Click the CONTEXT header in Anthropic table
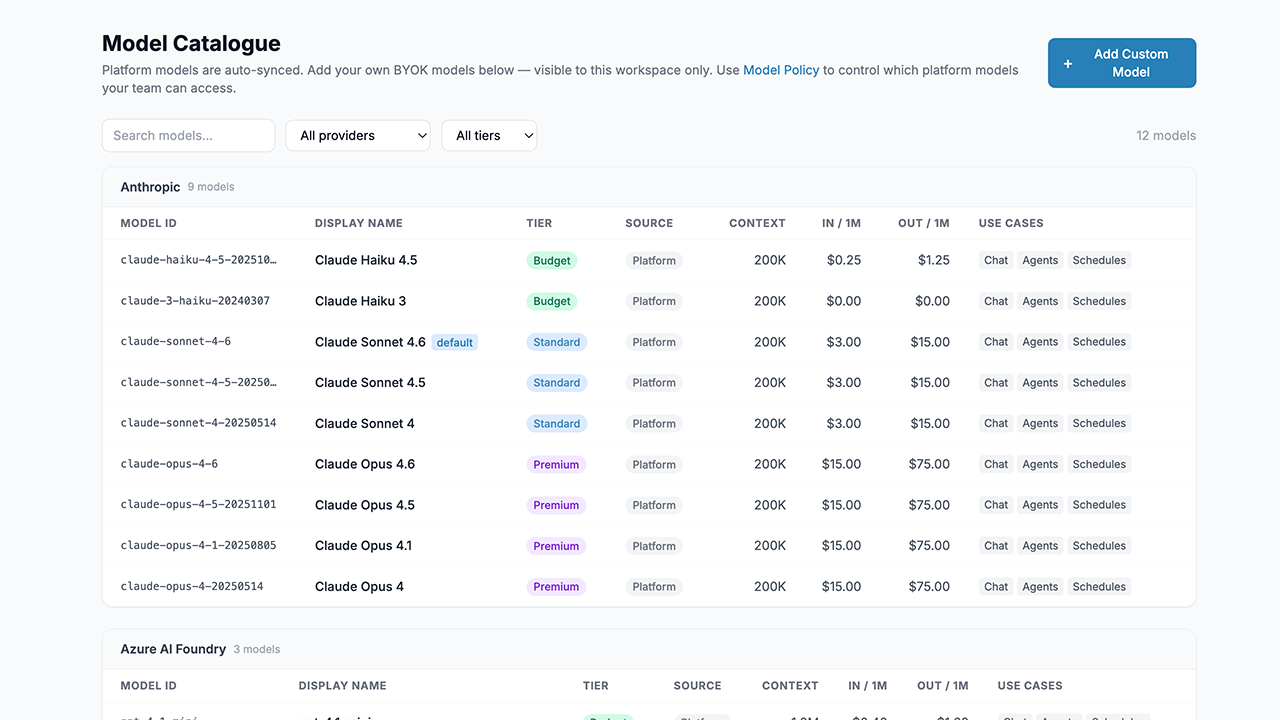The width and height of the screenshot is (1280, 720). (757, 223)
